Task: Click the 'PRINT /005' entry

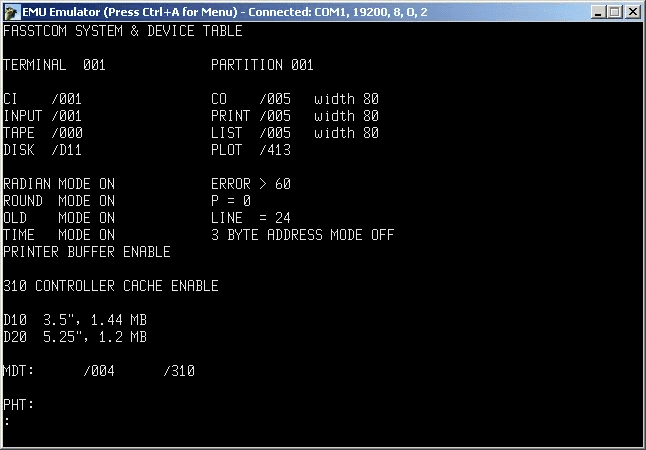Action: [x=251, y=116]
